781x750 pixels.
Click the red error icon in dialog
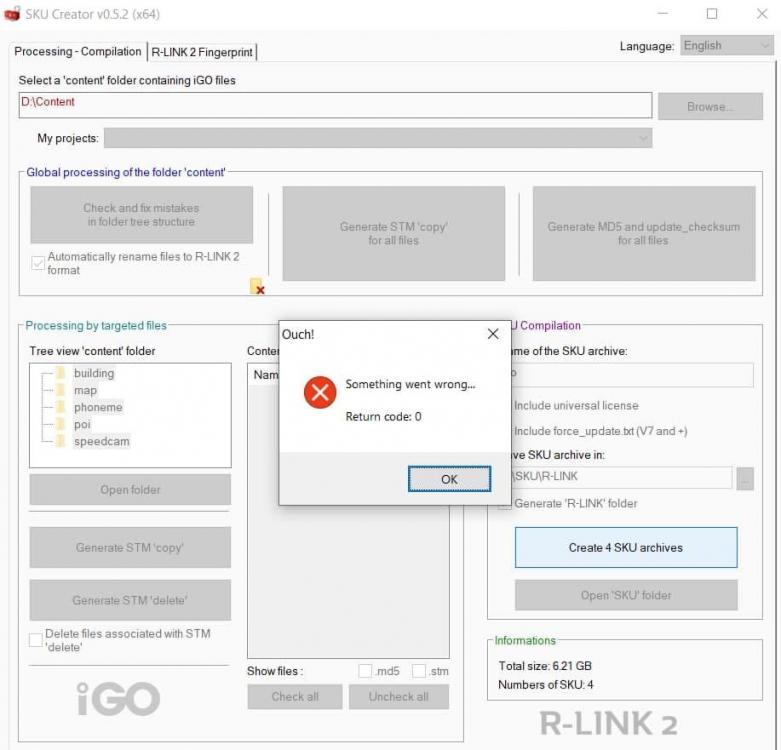pyautogui.click(x=320, y=392)
